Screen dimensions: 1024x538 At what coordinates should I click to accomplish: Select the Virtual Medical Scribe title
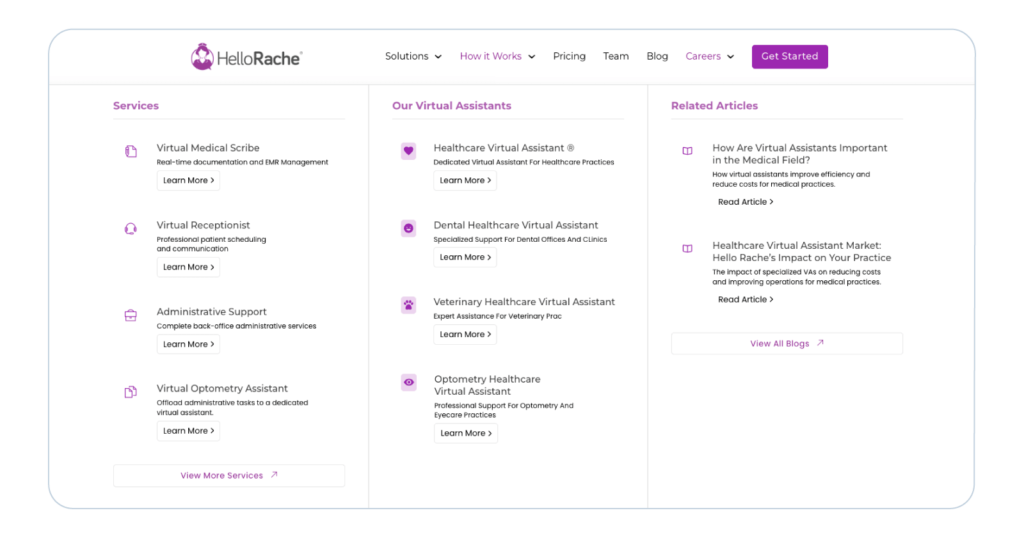click(x=208, y=148)
